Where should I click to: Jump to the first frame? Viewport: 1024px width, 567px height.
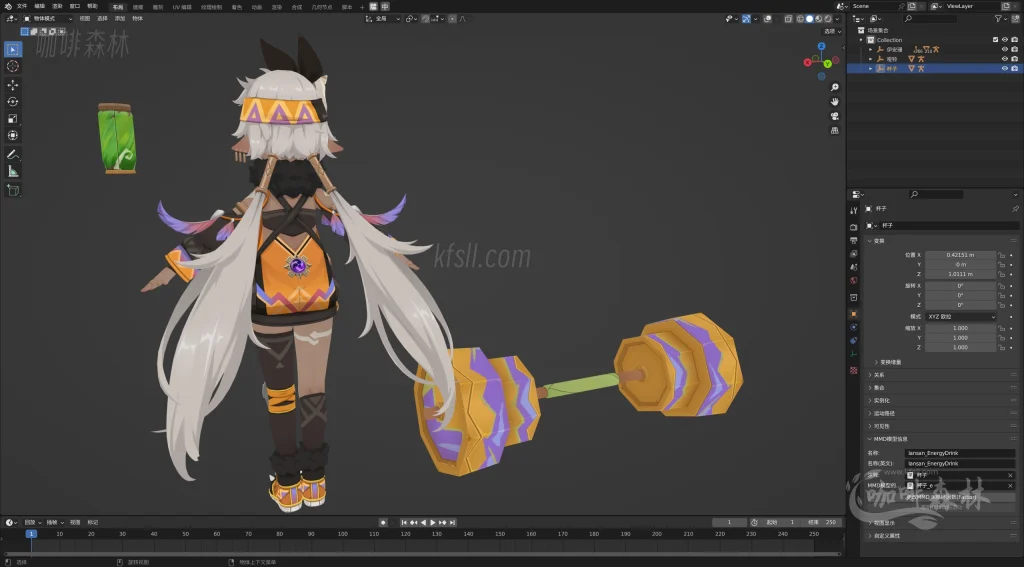(x=404, y=523)
